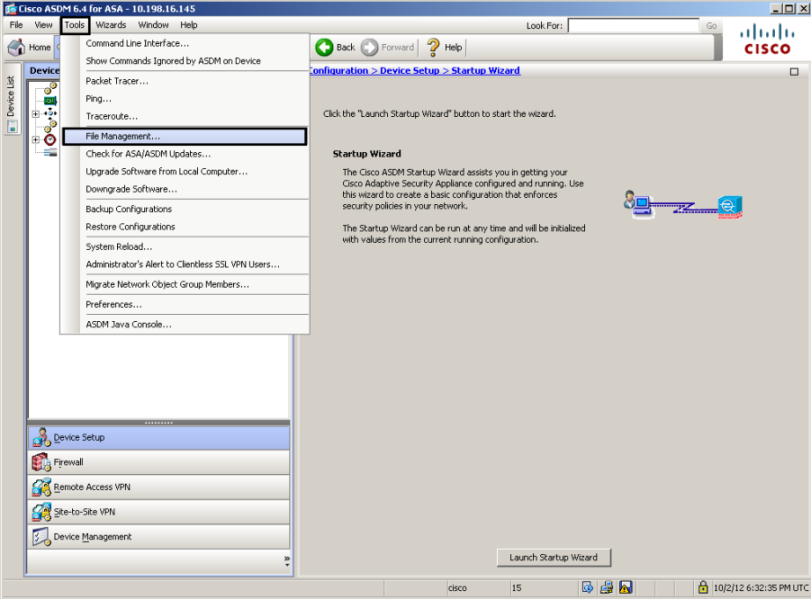Click the icon beneath the Device List label
The width and height of the screenshot is (811, 599).
(x=12, y=126)
